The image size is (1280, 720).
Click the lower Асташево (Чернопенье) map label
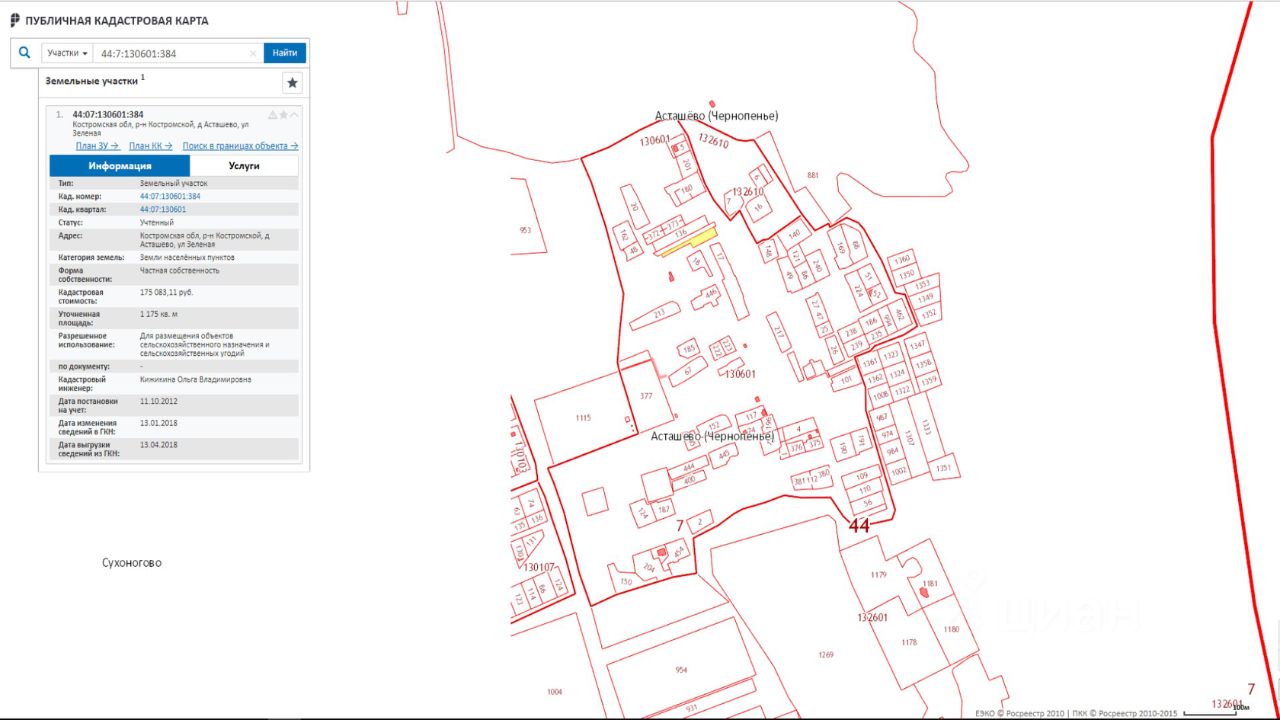[712, 436]
